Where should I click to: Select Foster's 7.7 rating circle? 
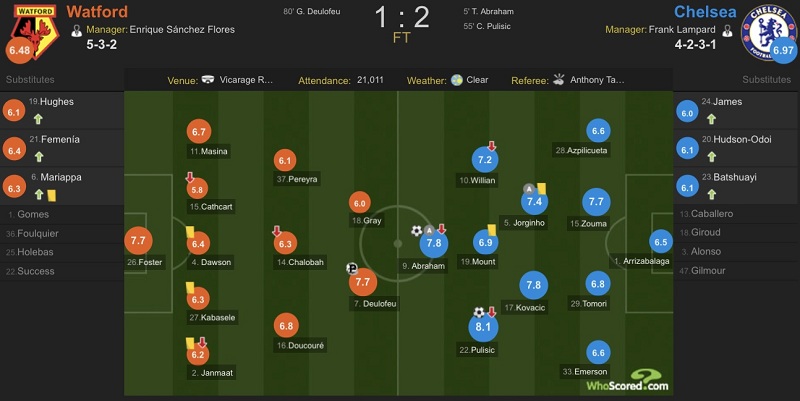pyautogui.click(x=138, y=240)
